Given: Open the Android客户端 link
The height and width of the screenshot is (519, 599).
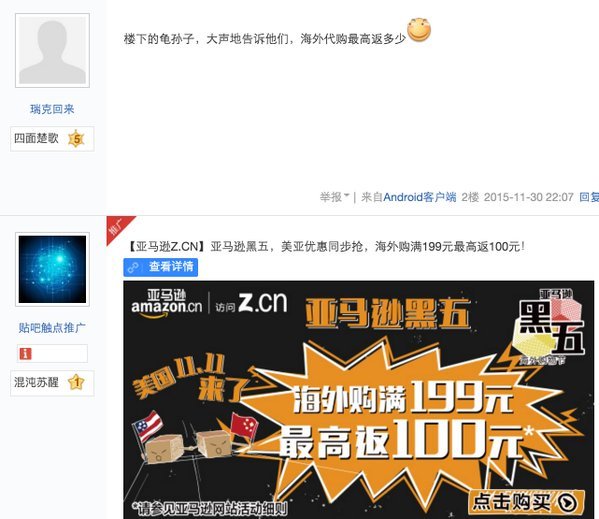Looking at the screenshot, I should coord(419,197).
